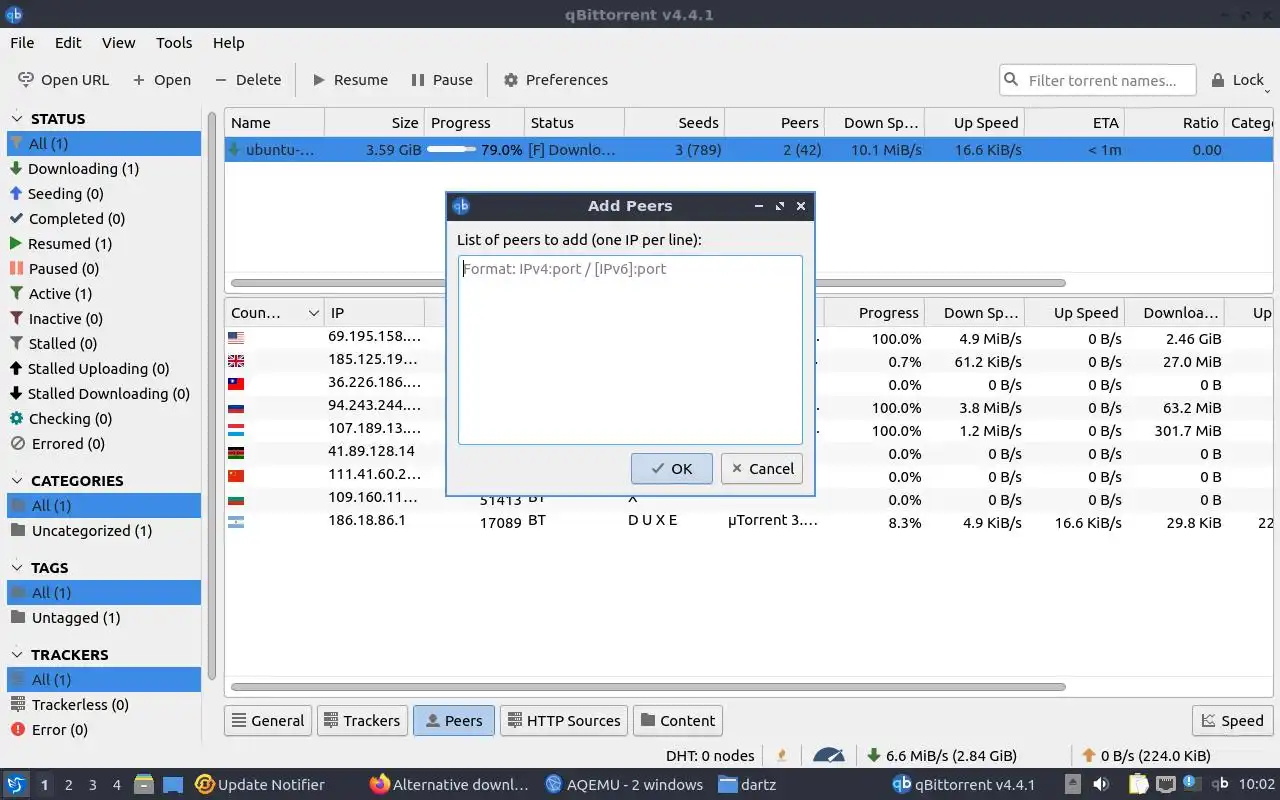Switch to the Trackers tab
The image size is (1280, 800).
(x=360, y=720)
